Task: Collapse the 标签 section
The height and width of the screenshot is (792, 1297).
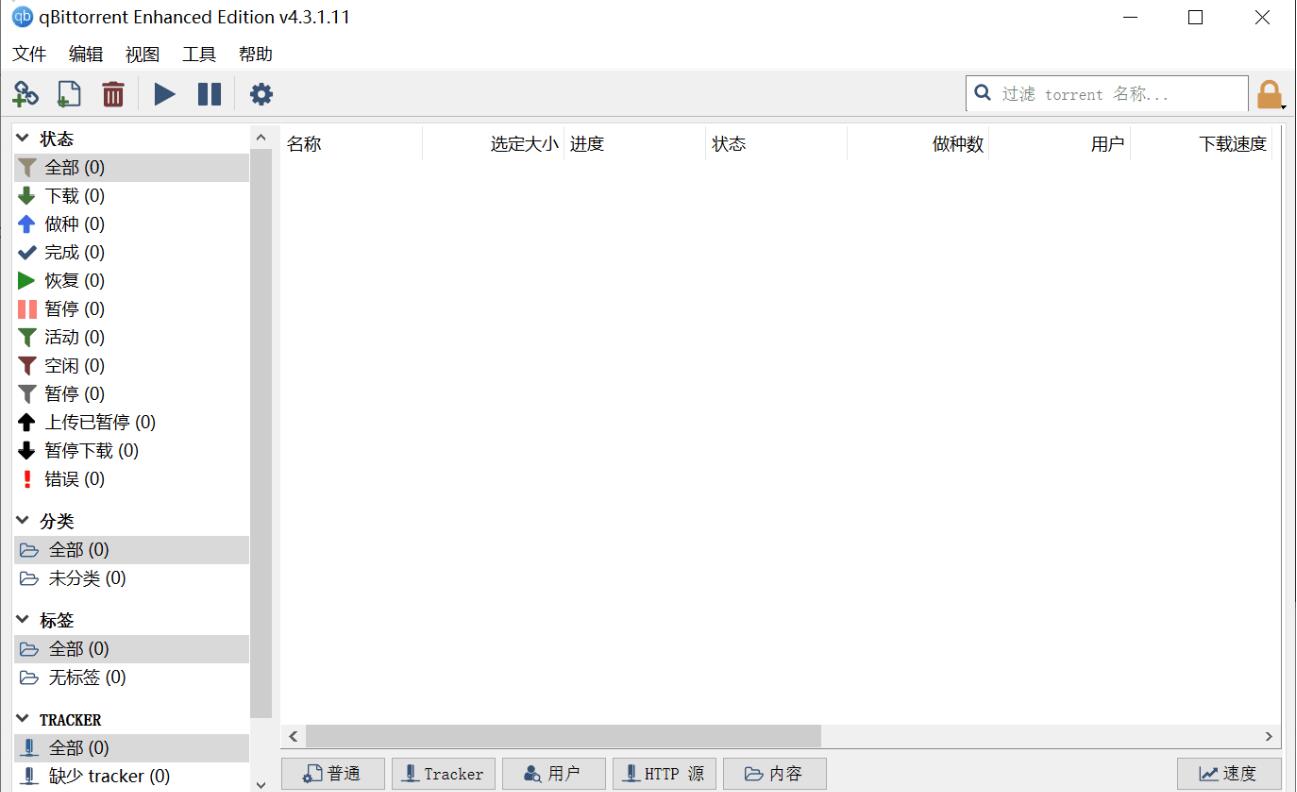Action: 23,619
